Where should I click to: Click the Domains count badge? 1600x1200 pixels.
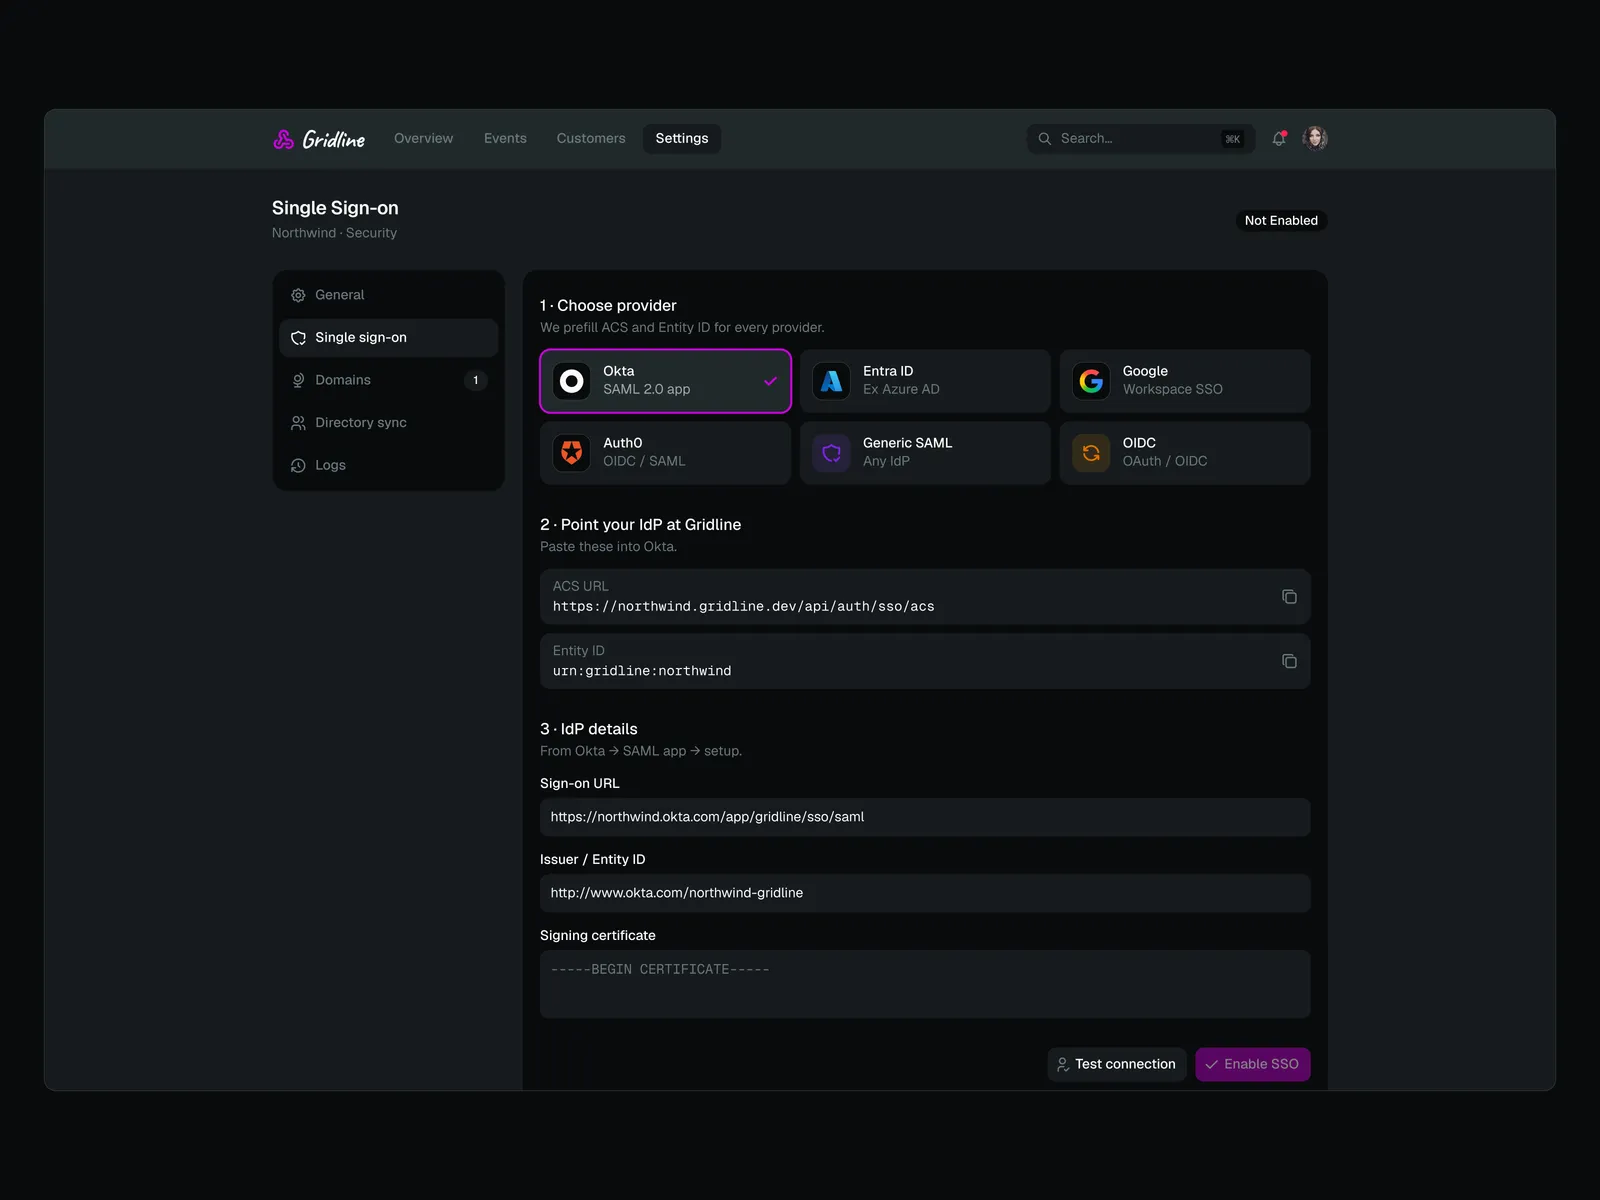pyautogui.click(x=475, y=380)
